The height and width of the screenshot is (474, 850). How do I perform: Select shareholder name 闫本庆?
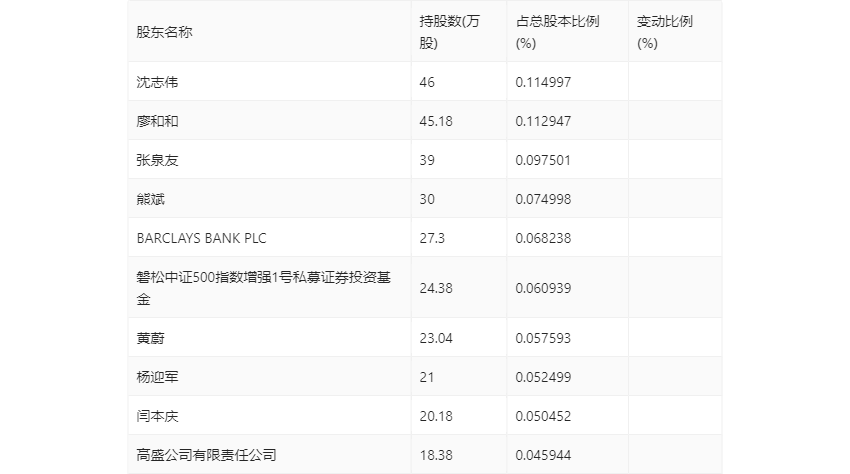tap(157, 416)
